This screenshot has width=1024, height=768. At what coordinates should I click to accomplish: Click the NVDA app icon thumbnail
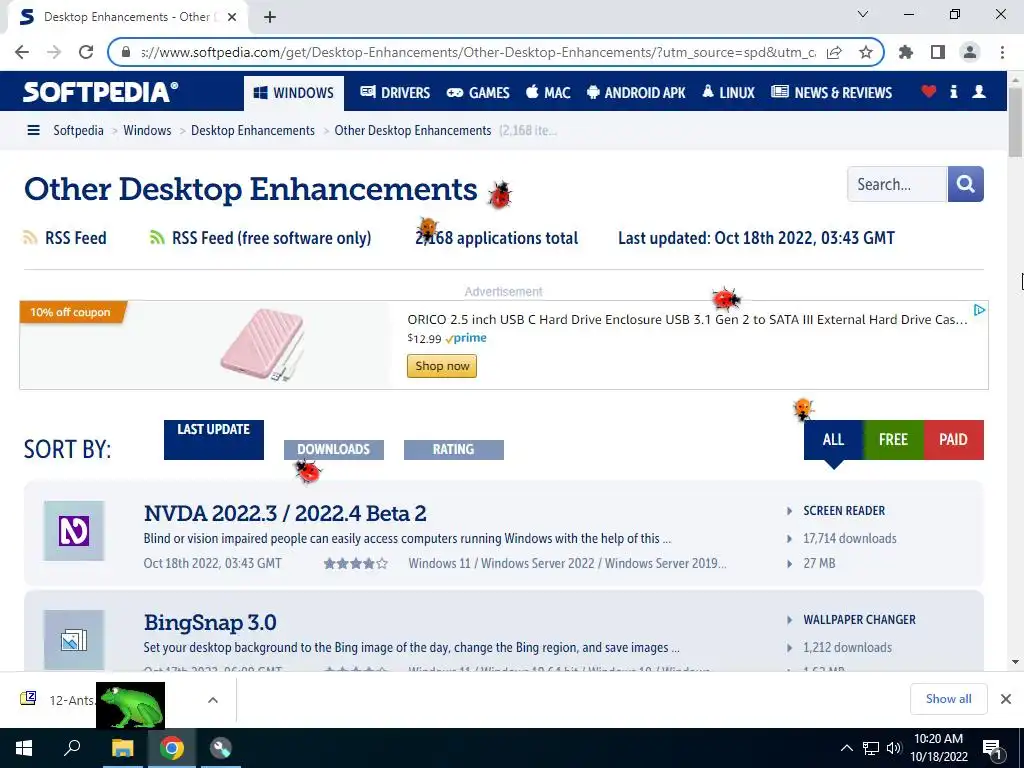click(74, 531)
